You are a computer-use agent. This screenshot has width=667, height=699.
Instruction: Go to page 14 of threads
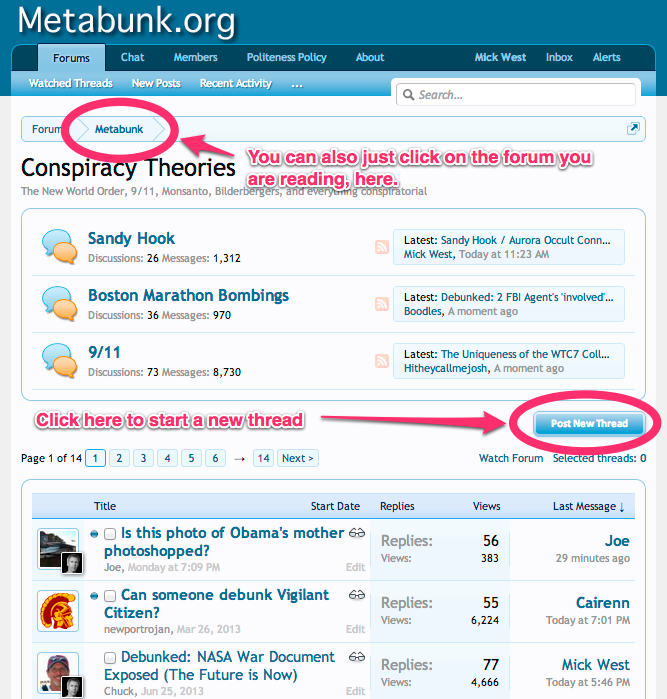click(x=263, y=458)
